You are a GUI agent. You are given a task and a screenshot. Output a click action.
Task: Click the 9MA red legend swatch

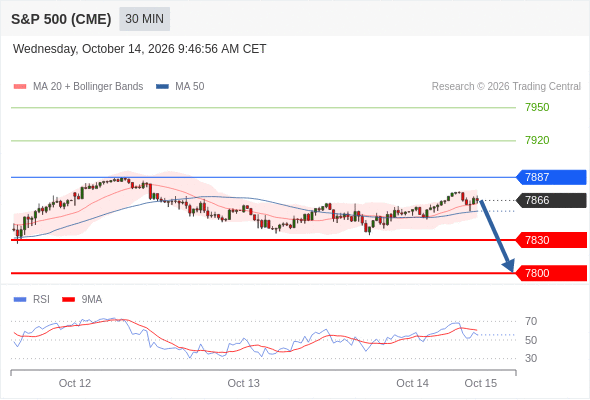(x=68, y=300)
